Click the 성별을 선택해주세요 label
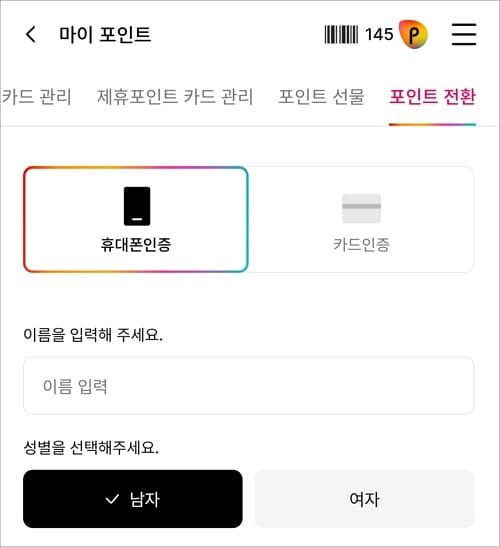500x547 pixels. (x=91, y=447)
